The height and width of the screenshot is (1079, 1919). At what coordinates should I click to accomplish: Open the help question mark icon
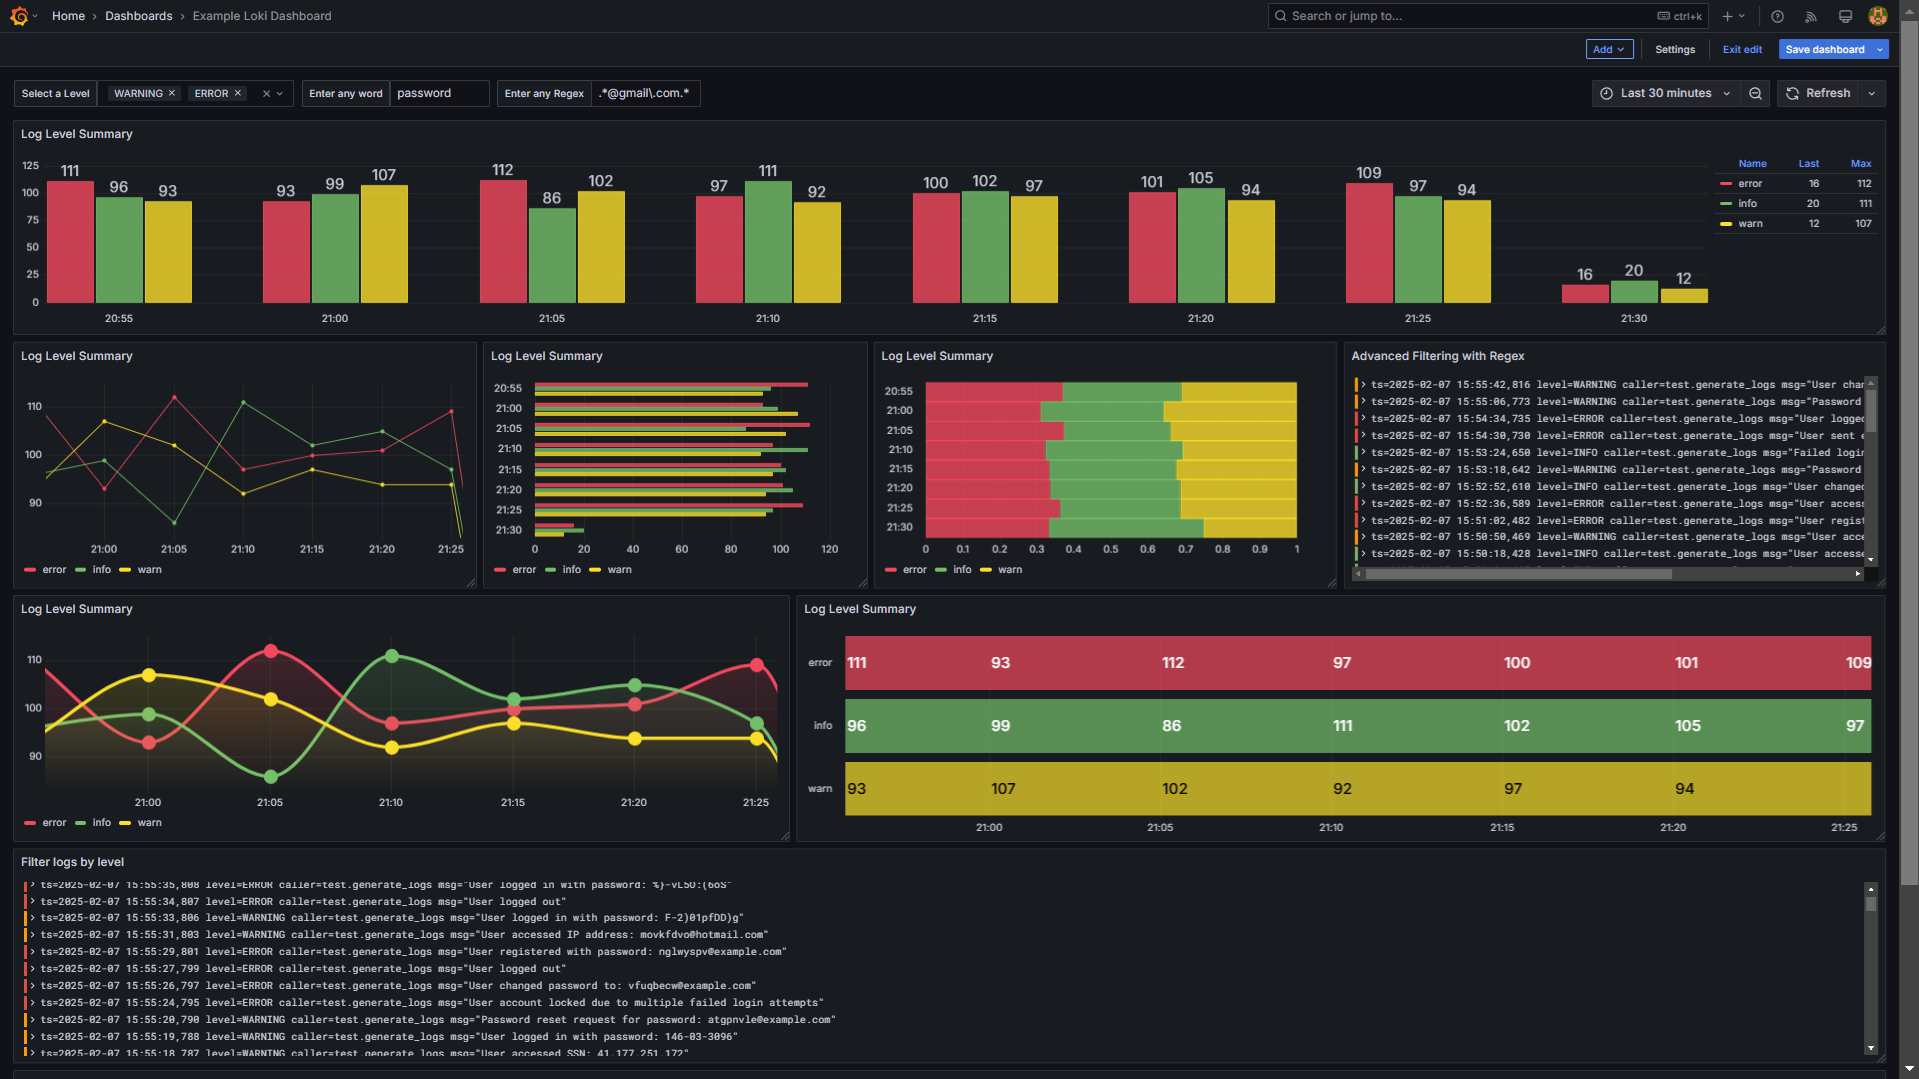(1777, 16)
